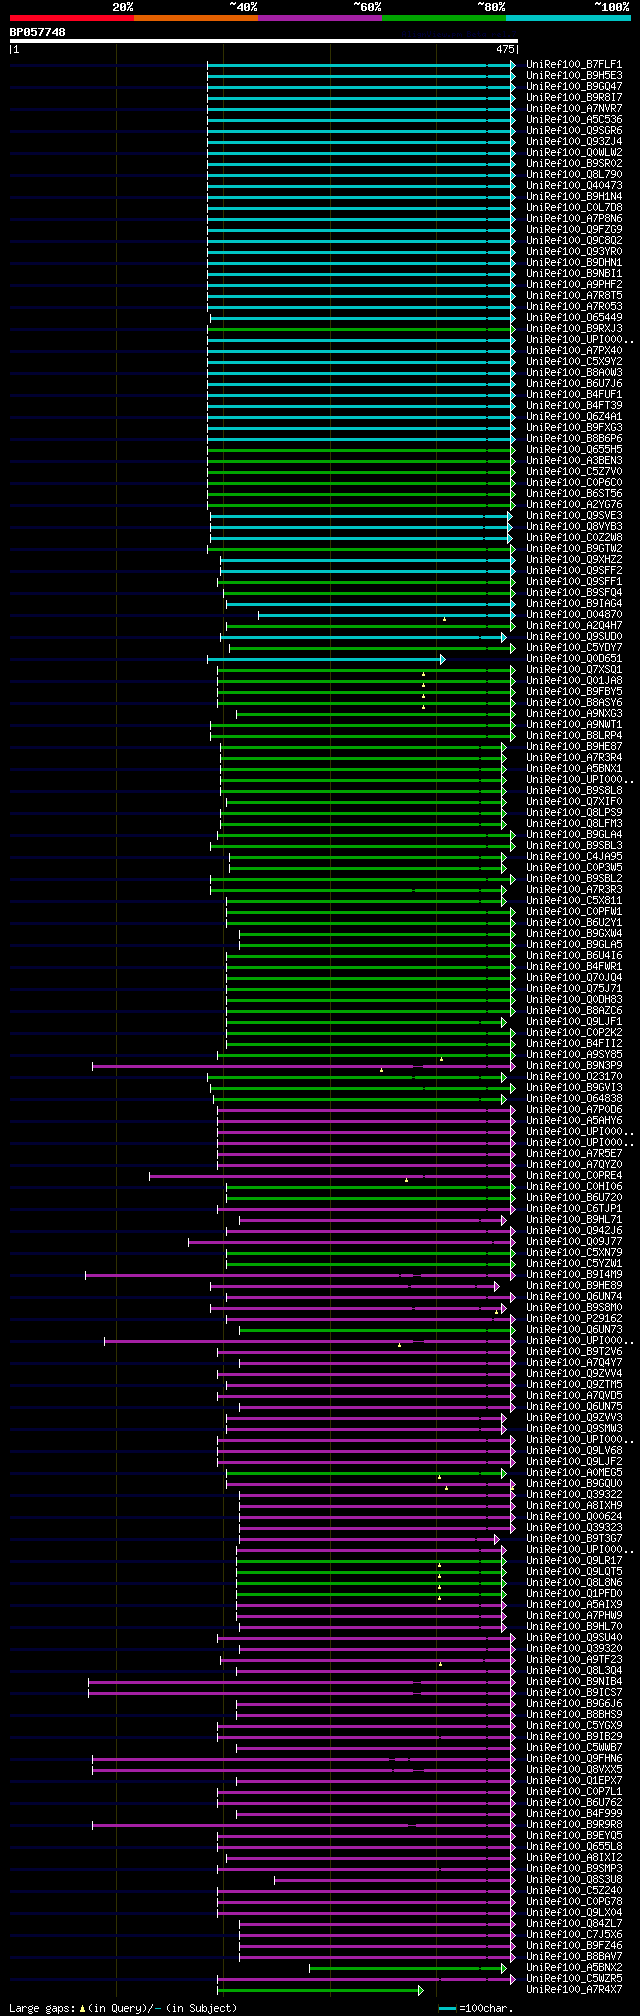Select hit label UniRef100_Q9SMW3
The image size is (640, 2016).
[574, 1428]
